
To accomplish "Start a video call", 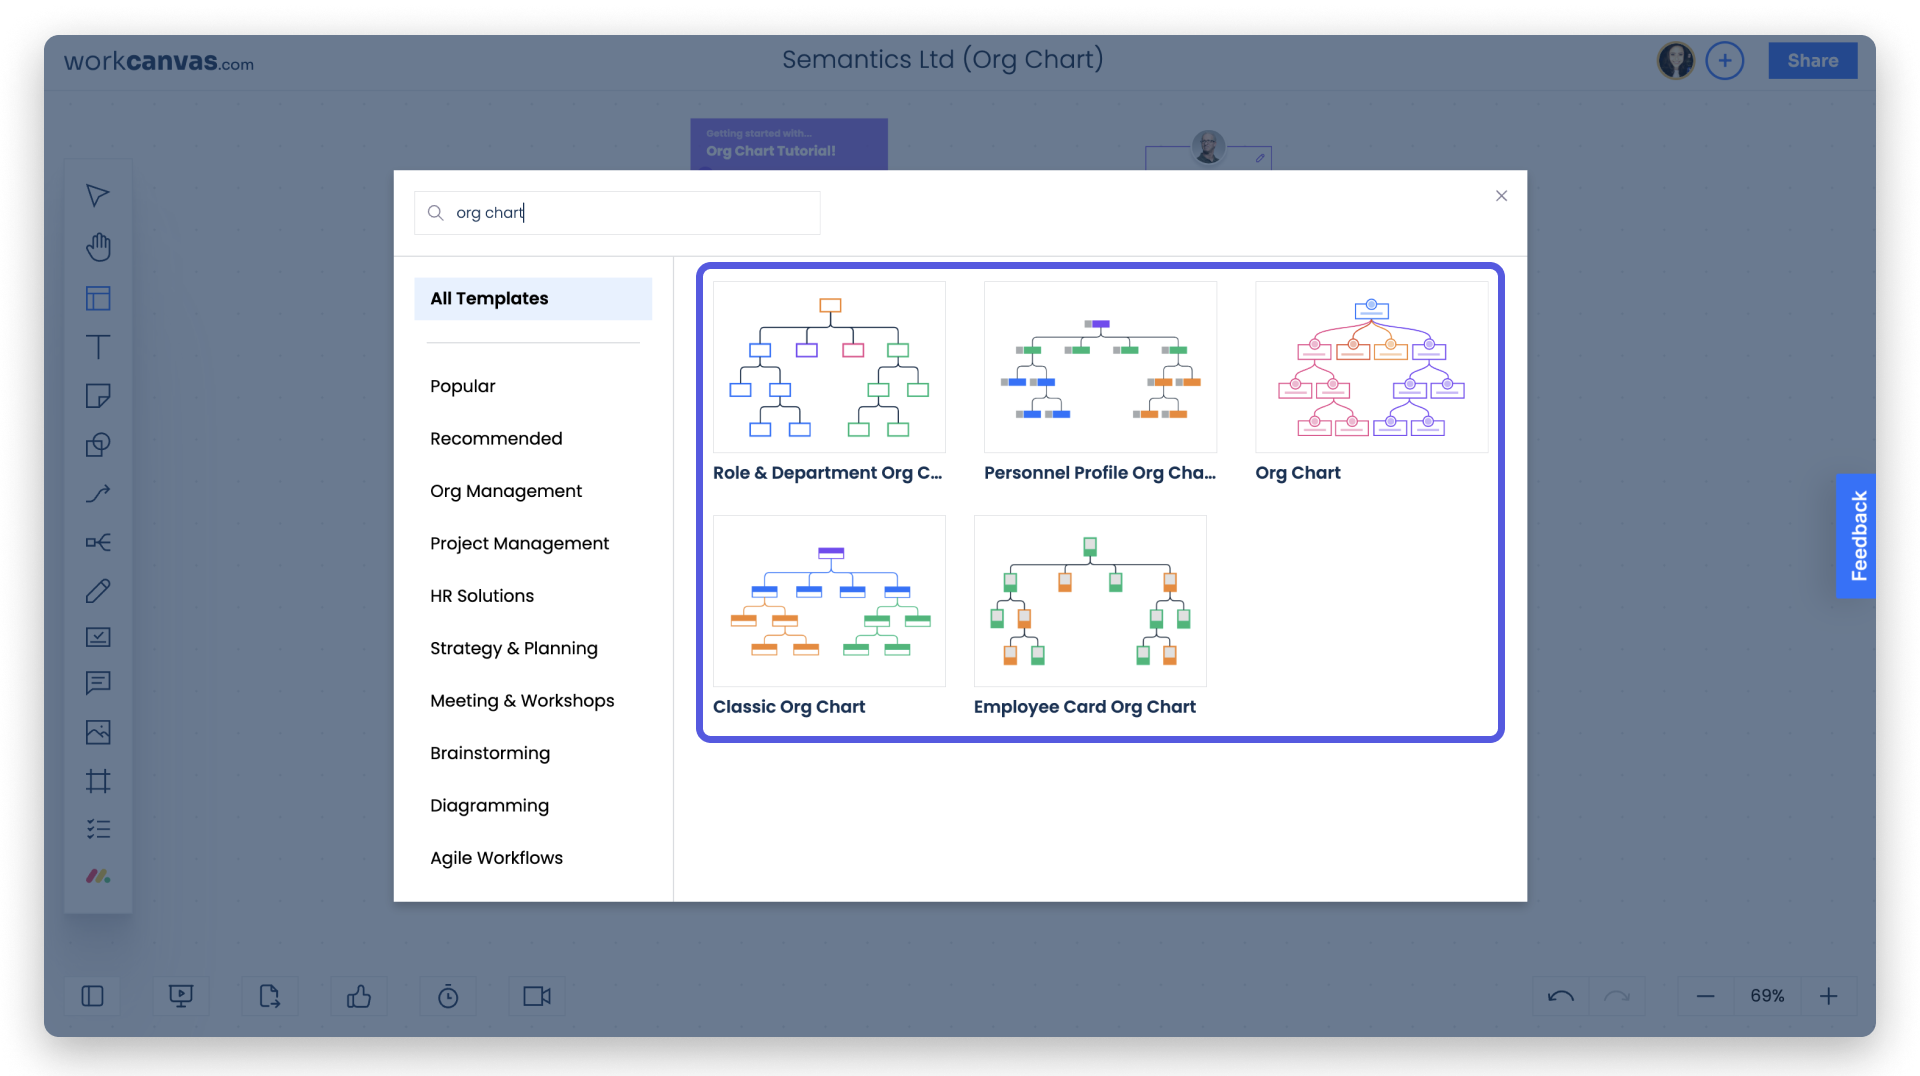I will pos(537,996).
